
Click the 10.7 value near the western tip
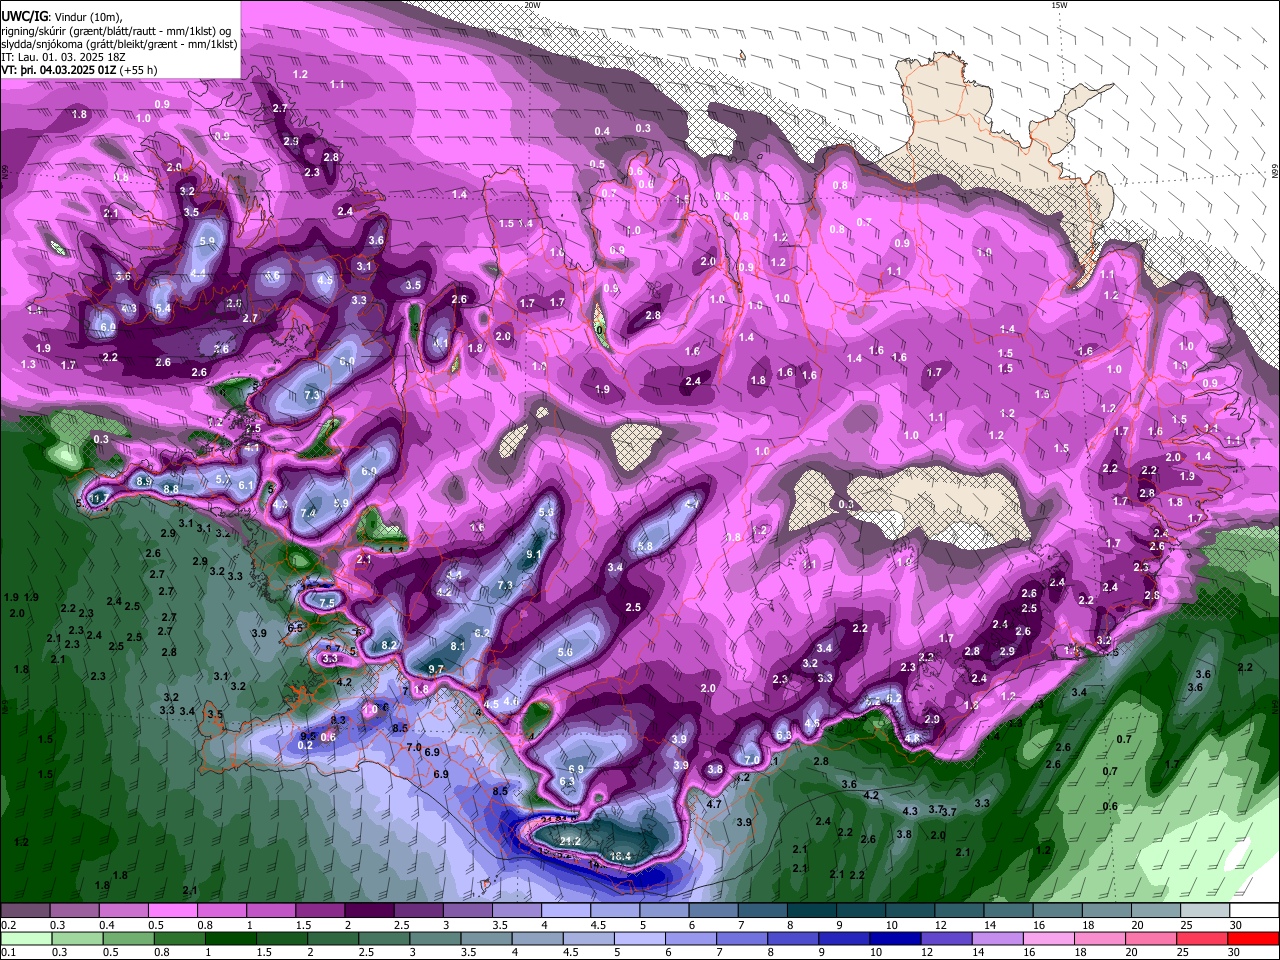click(x=98, y=497)
